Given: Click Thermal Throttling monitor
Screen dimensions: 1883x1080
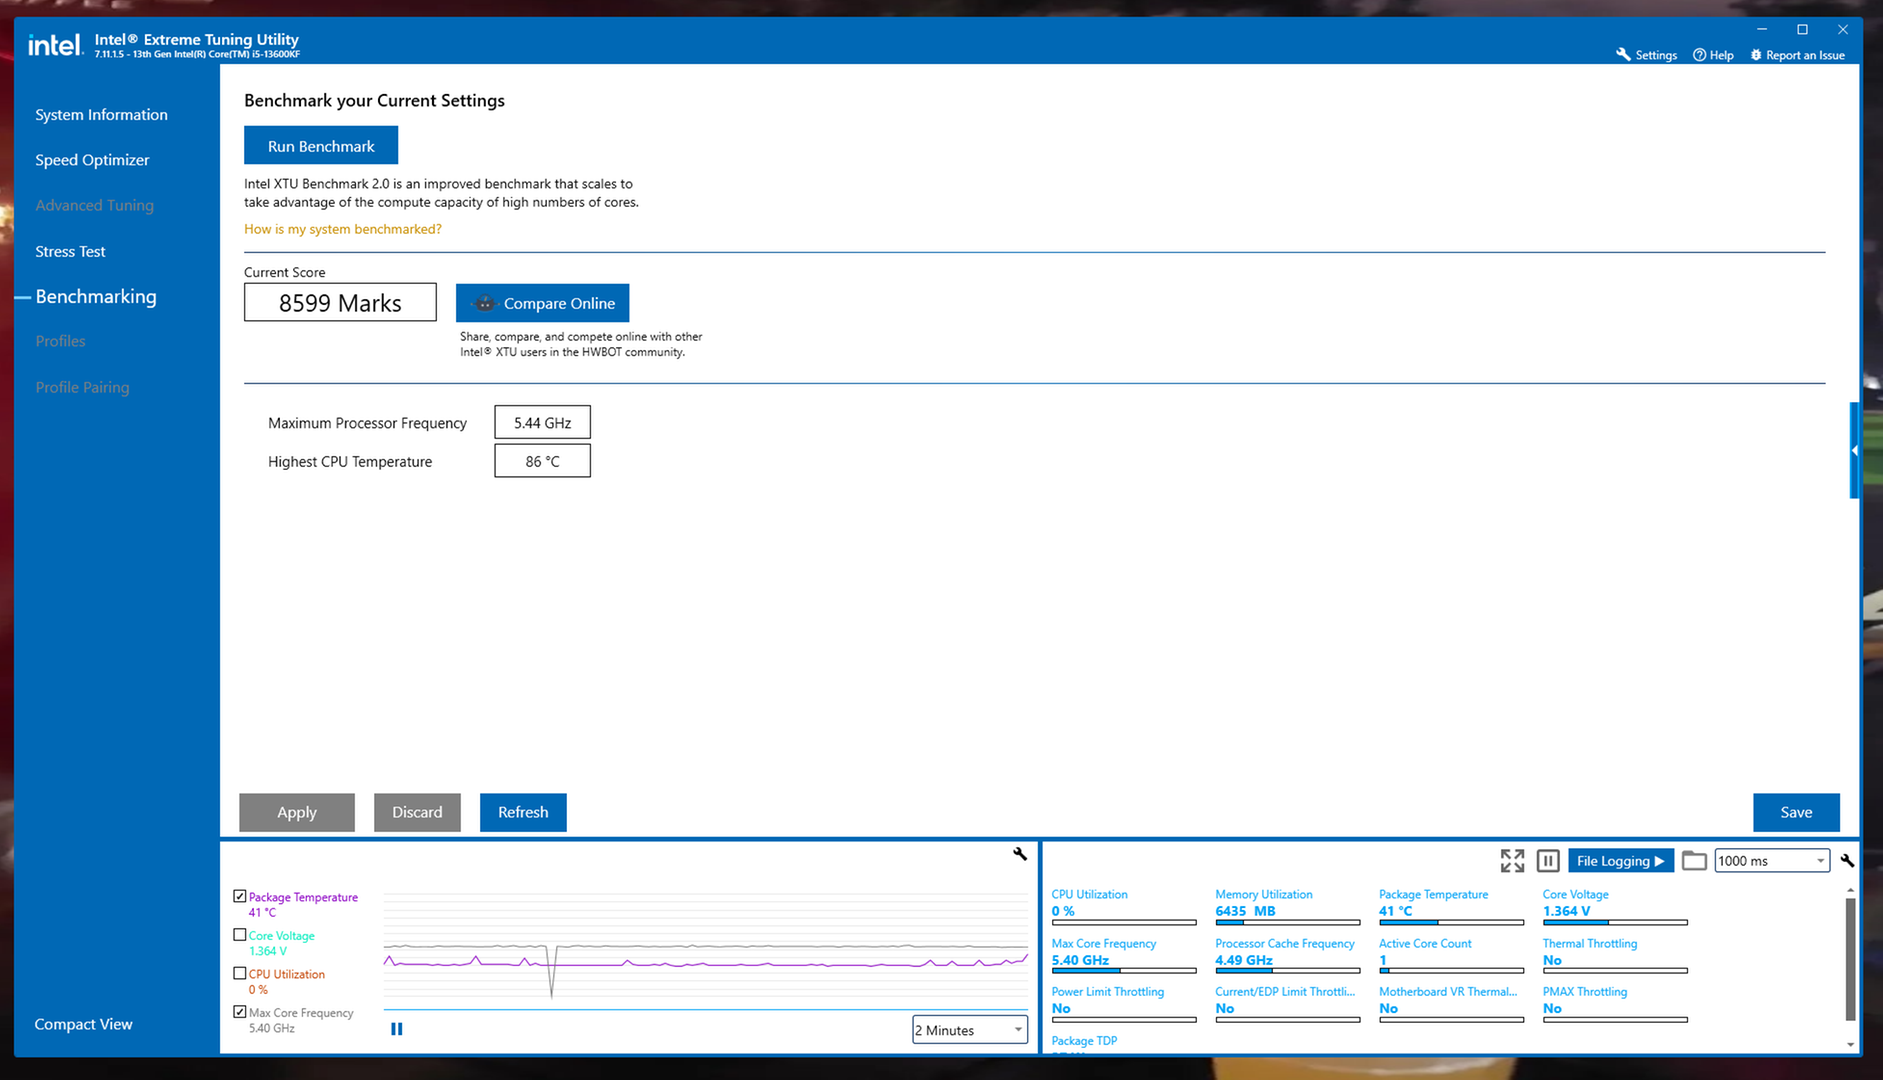Looking at the screenshot, I should tap(1615, 955).
